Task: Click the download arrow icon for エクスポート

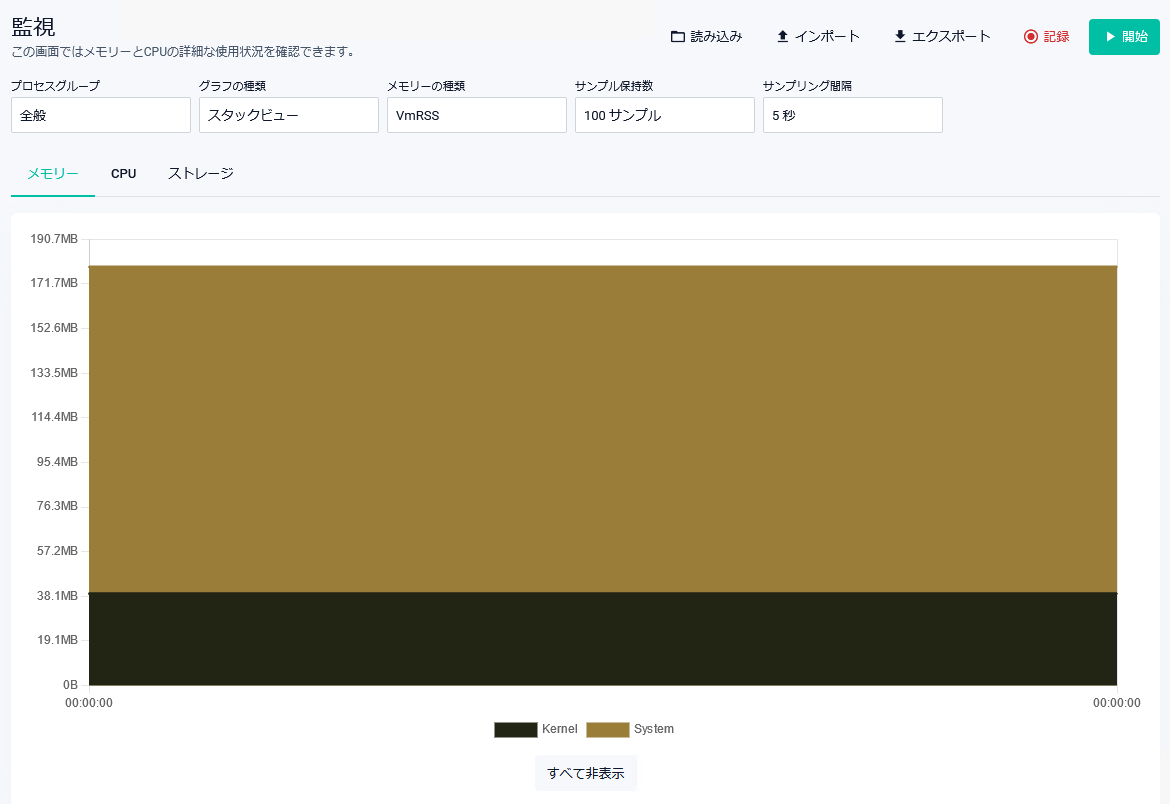Action: tap(900, 37)
